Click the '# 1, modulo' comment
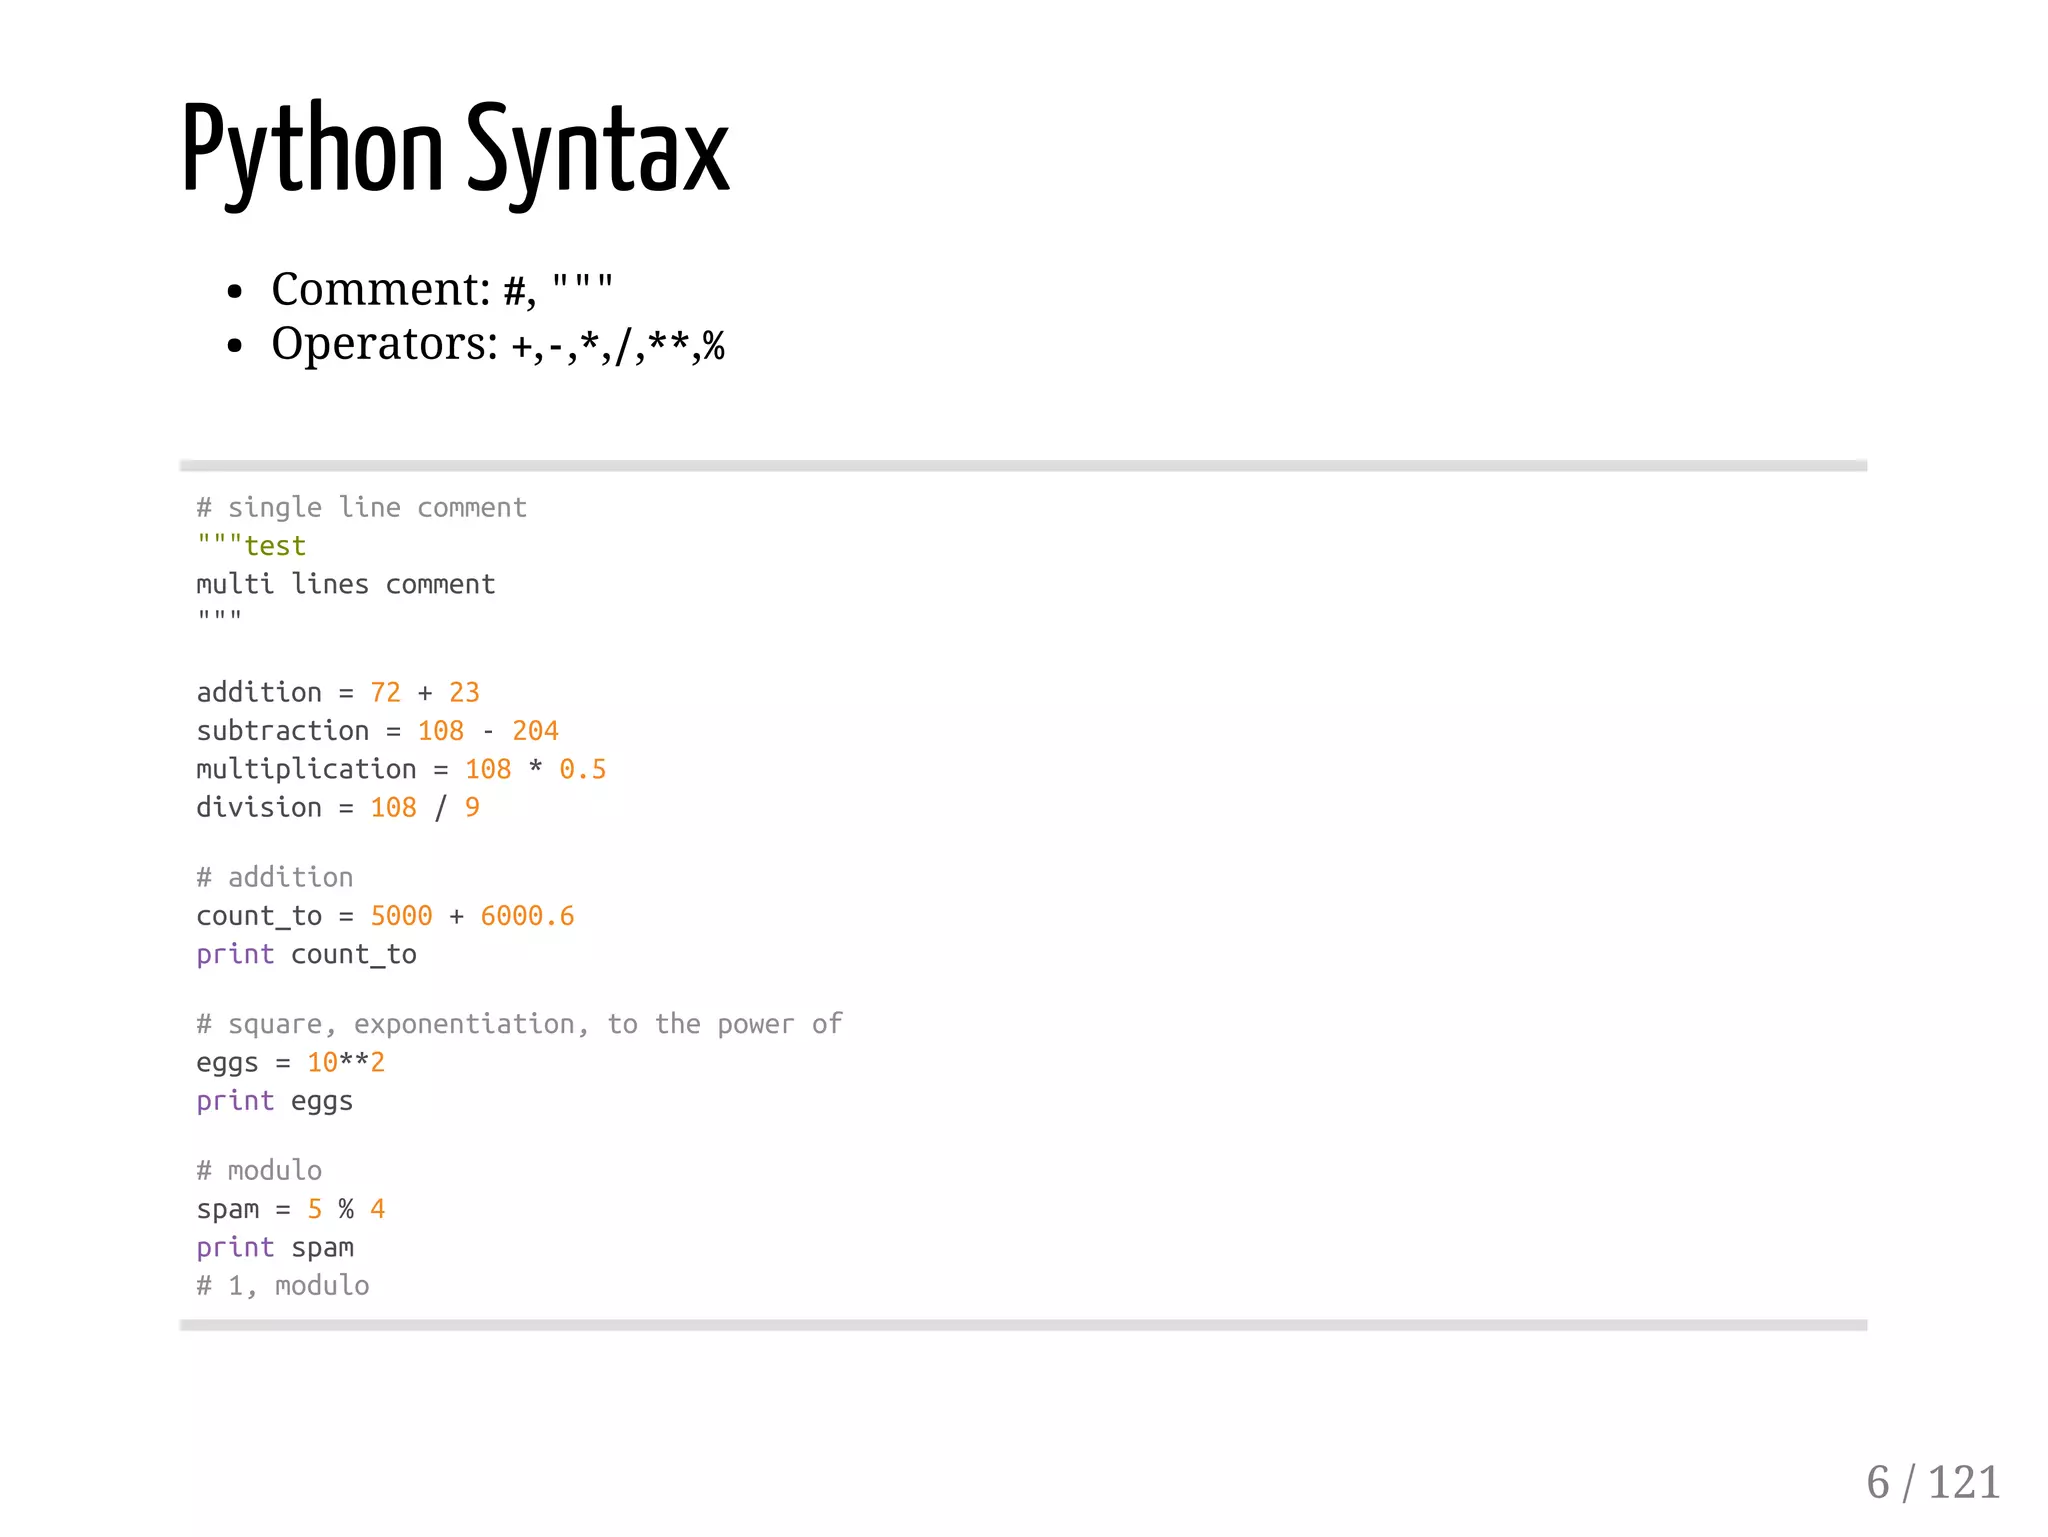Screen dimensions: 2048x1537 [x=282, y=1286]
